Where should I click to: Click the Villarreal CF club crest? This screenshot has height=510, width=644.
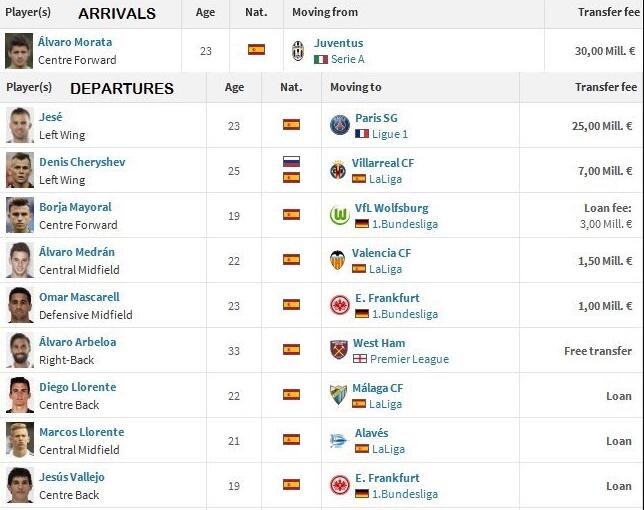(338, 170)
